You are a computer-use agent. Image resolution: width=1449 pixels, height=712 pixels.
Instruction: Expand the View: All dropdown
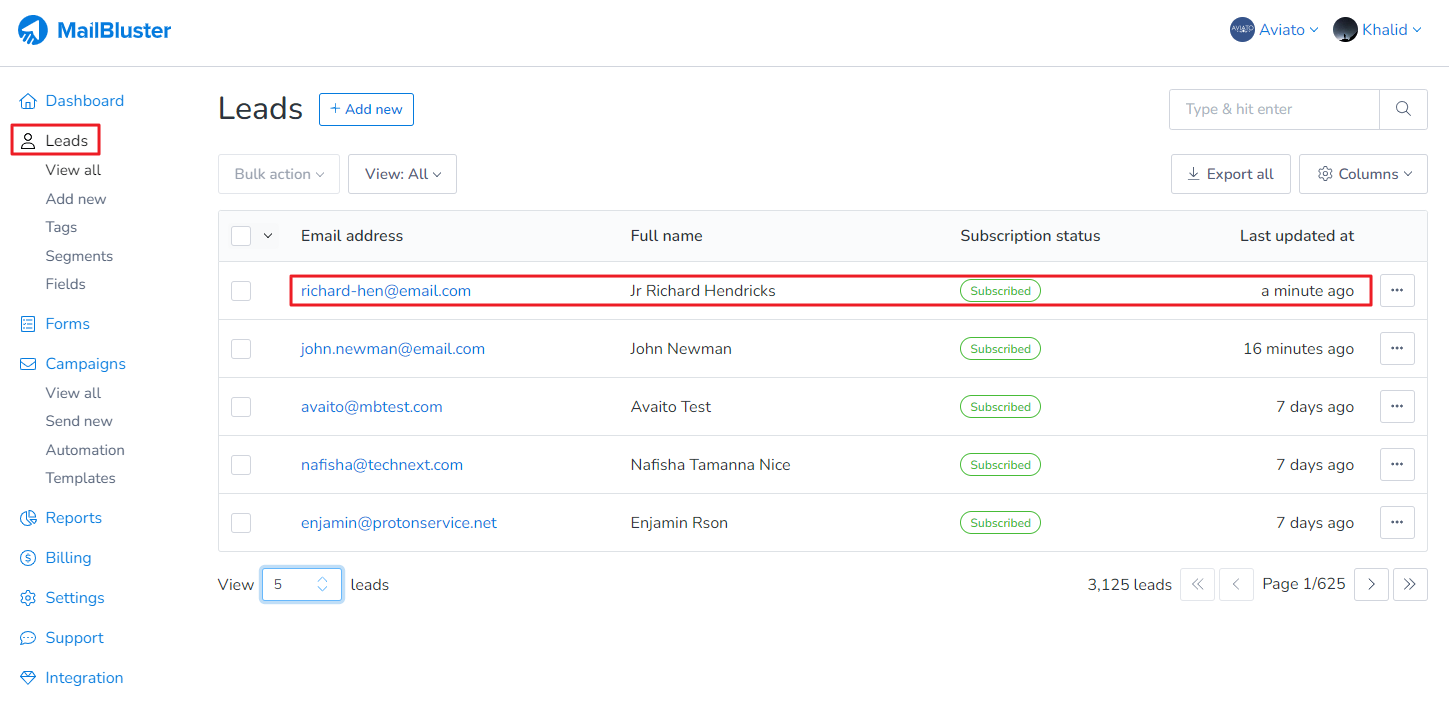402,174
